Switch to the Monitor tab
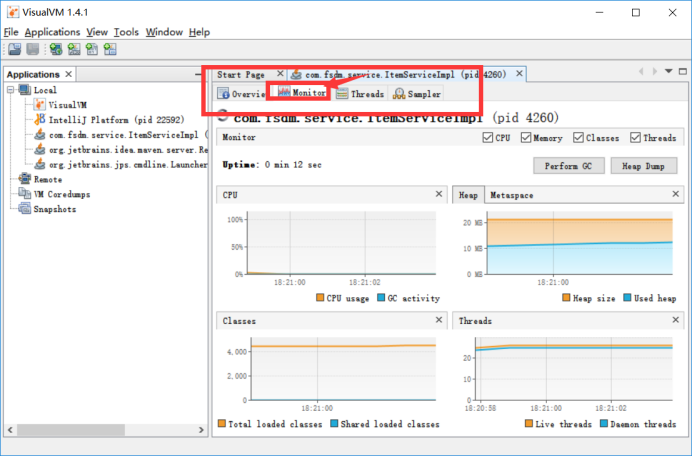 pos(301,93)
